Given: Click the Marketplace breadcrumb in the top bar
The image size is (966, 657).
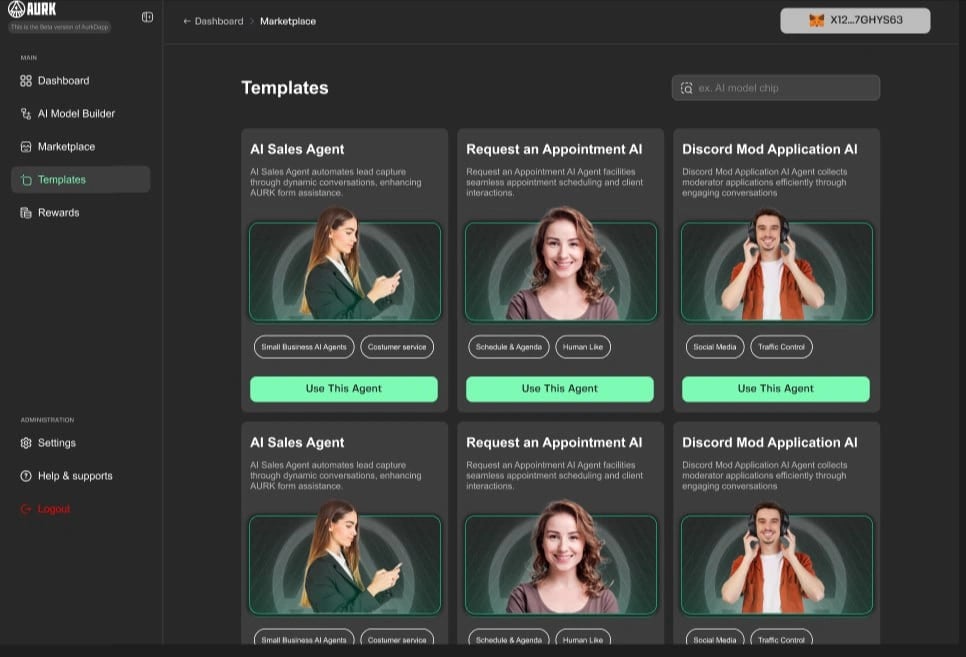Looking at the screenshot, I should point(288,21).
